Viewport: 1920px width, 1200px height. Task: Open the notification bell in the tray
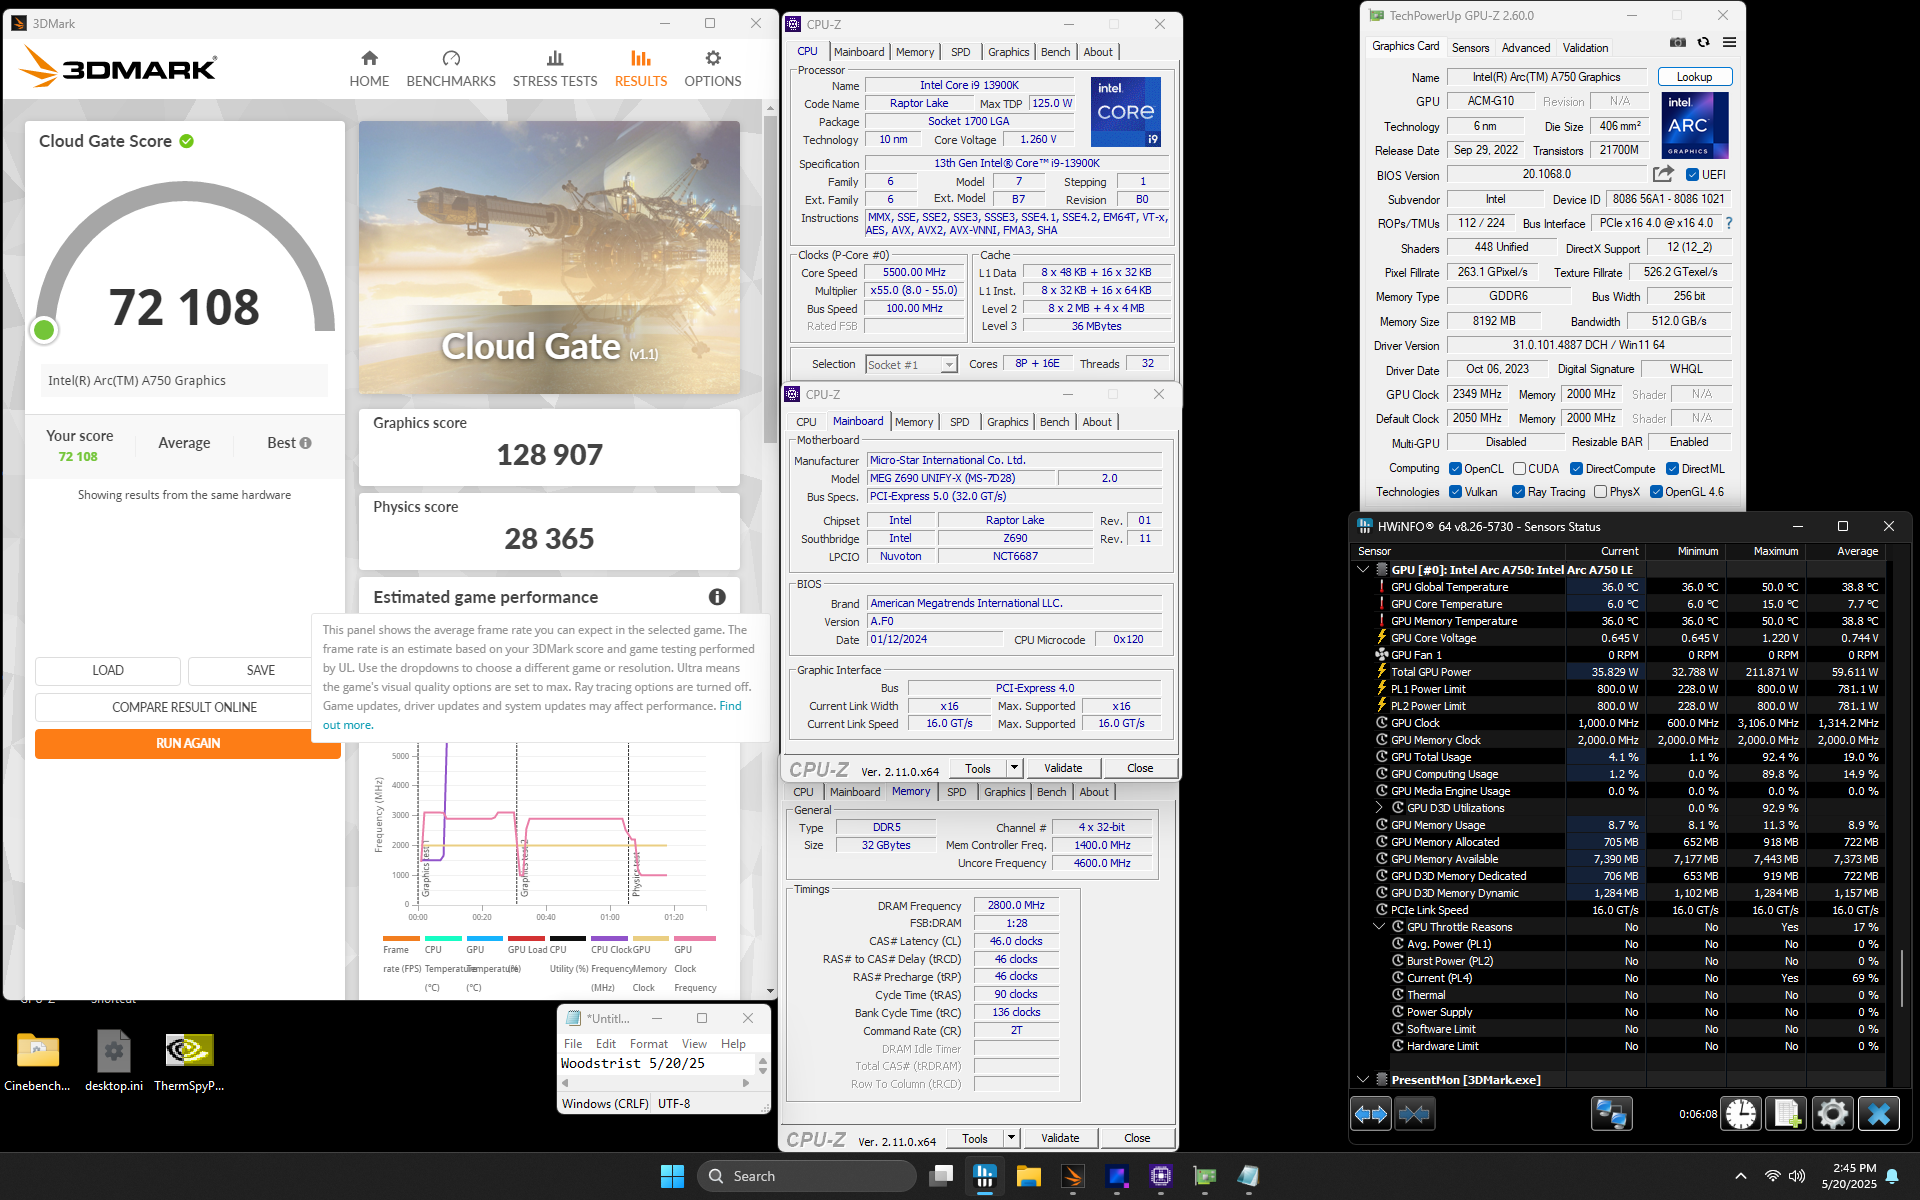pyautogui.click(x=1892, y=1176)
